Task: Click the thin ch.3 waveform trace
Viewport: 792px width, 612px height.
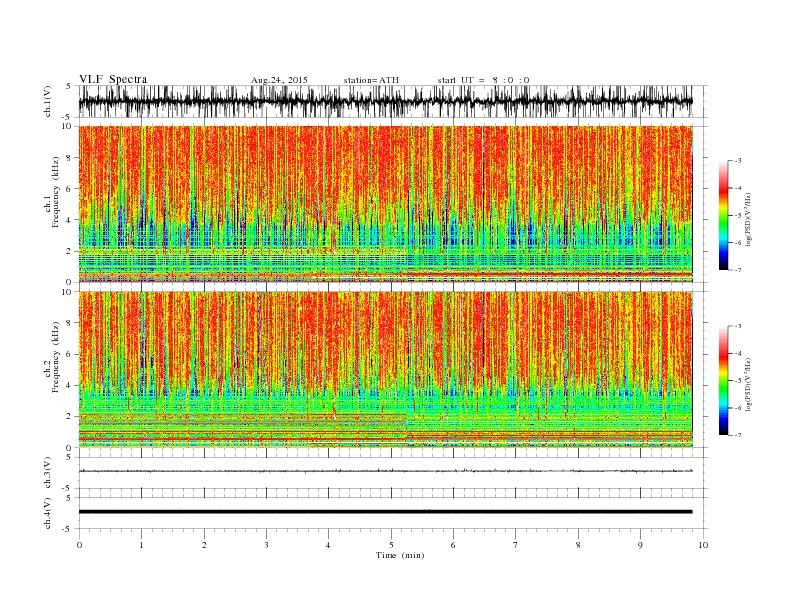Action: tap(385, 471)
